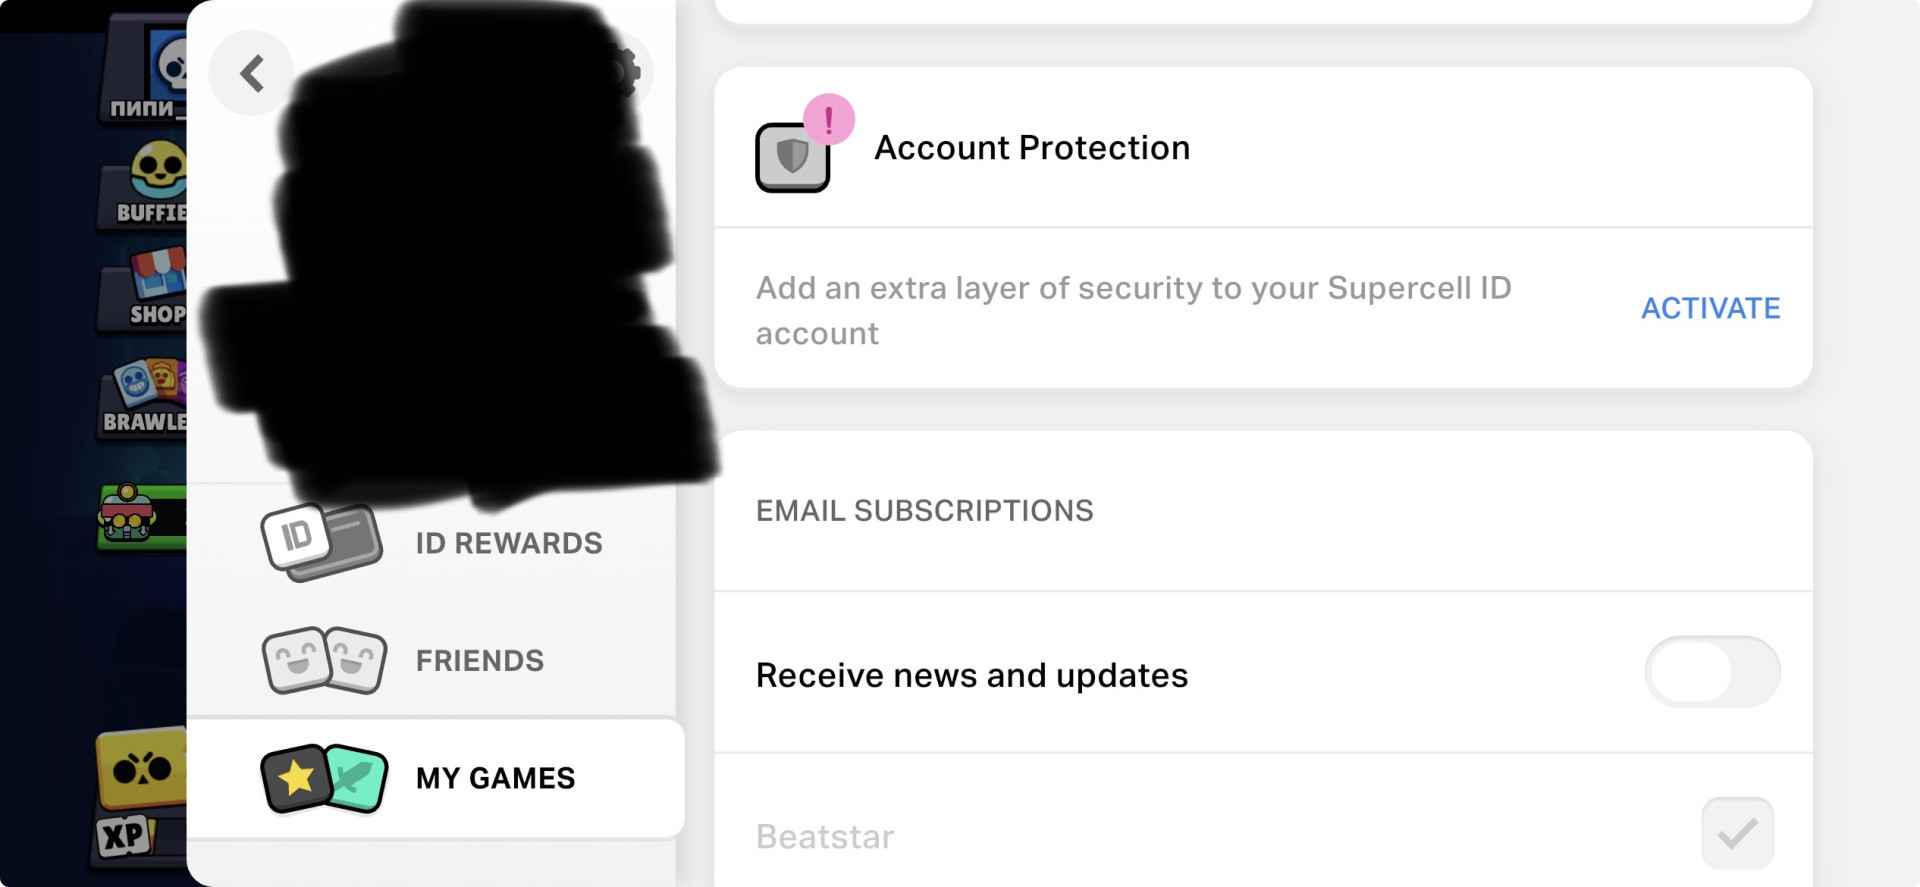Open the FRIENDS menu item

[x=479, y=661]
